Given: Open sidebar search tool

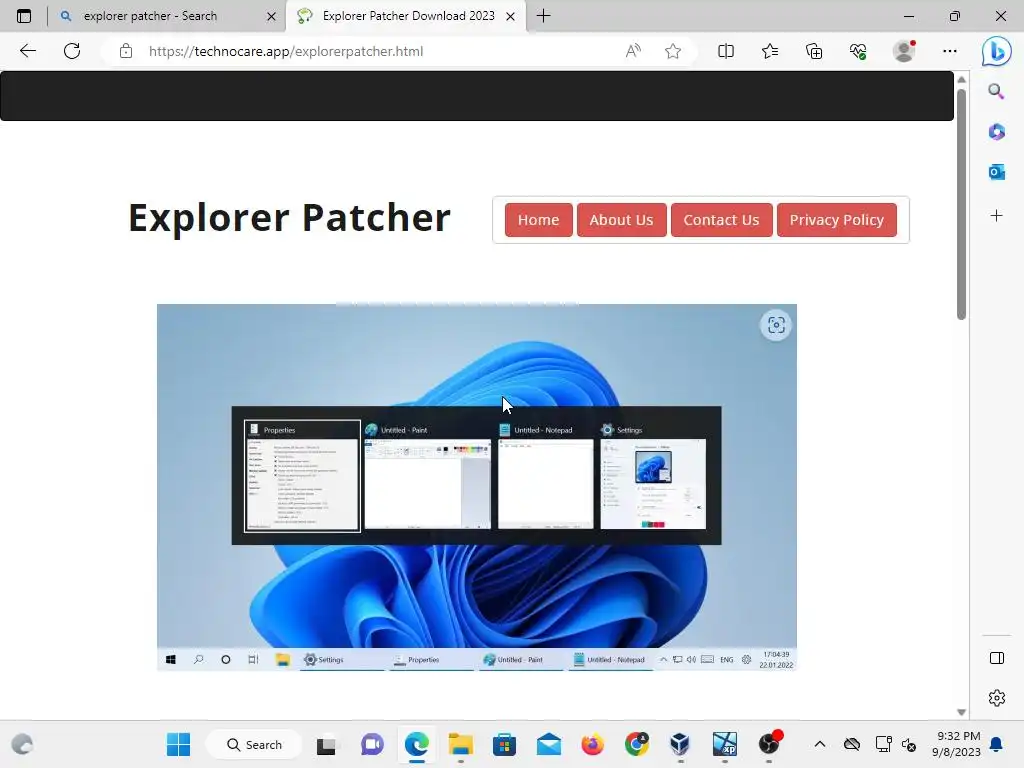Looking at the screenshot, I should pos(996,91).
